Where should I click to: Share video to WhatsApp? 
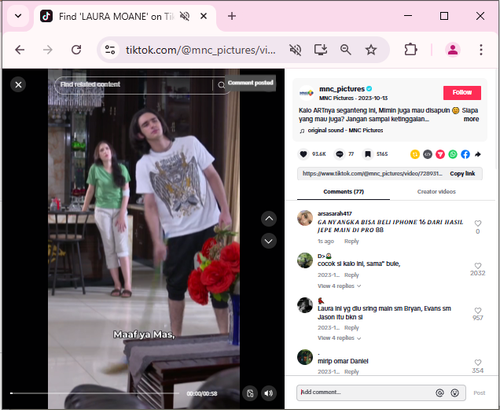tap(453, 154)
